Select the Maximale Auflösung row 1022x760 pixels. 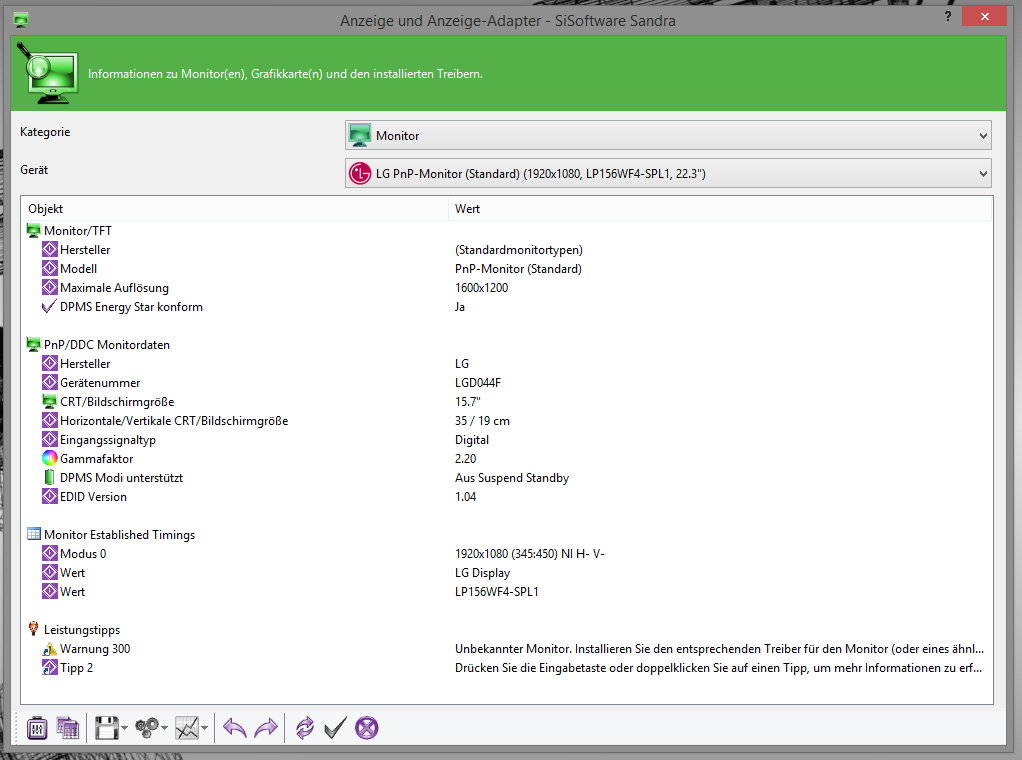tap(506, 287)
